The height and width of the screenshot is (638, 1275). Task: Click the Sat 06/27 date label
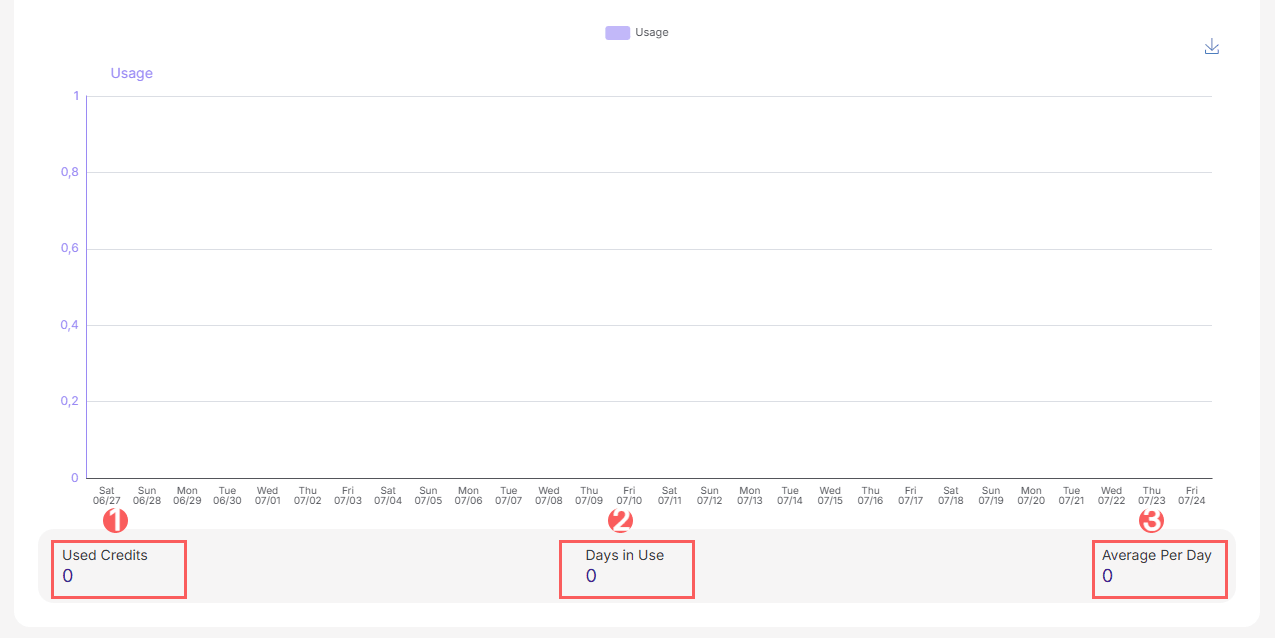tap(107, 496)
